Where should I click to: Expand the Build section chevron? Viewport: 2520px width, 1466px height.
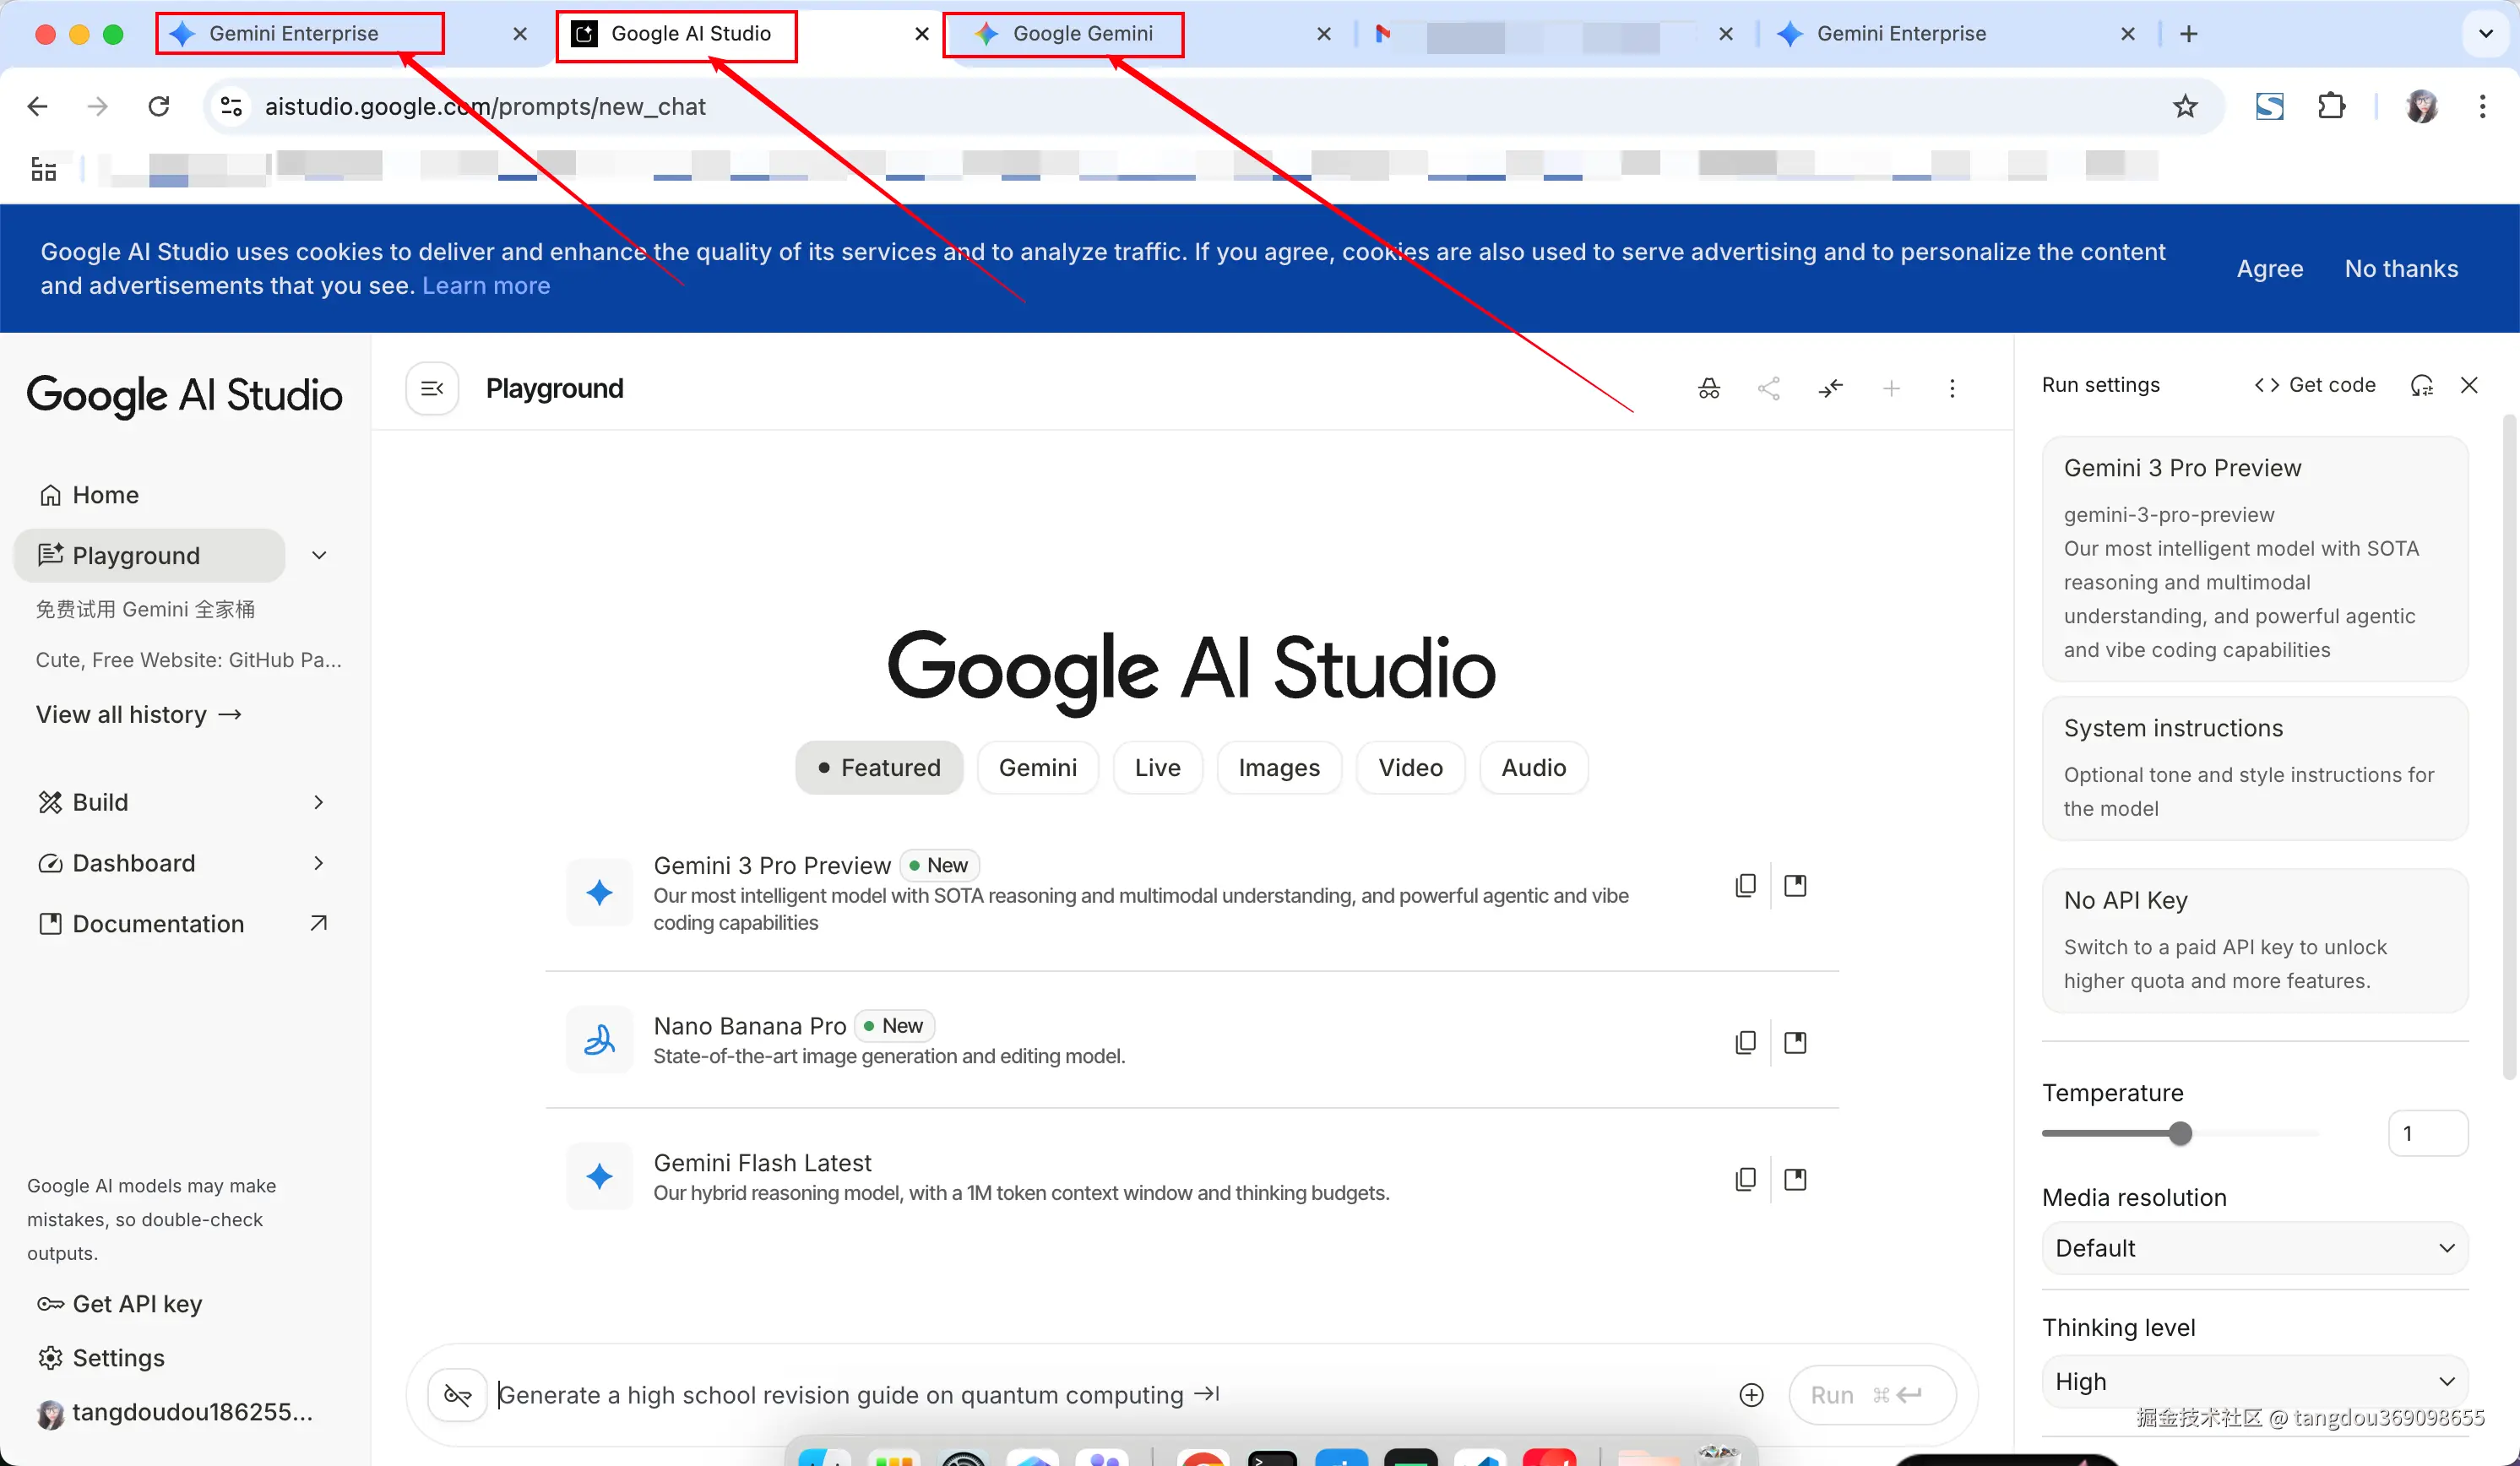pos(318,802)
